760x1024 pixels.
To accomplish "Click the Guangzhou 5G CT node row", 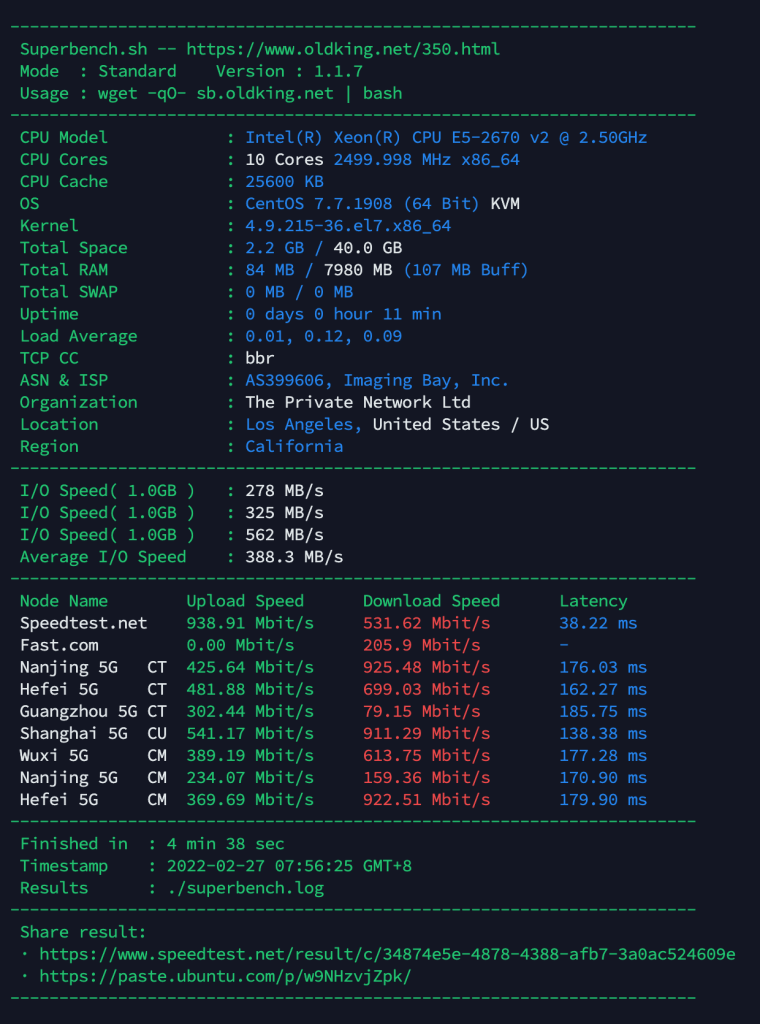I will [x=93, y=711].
